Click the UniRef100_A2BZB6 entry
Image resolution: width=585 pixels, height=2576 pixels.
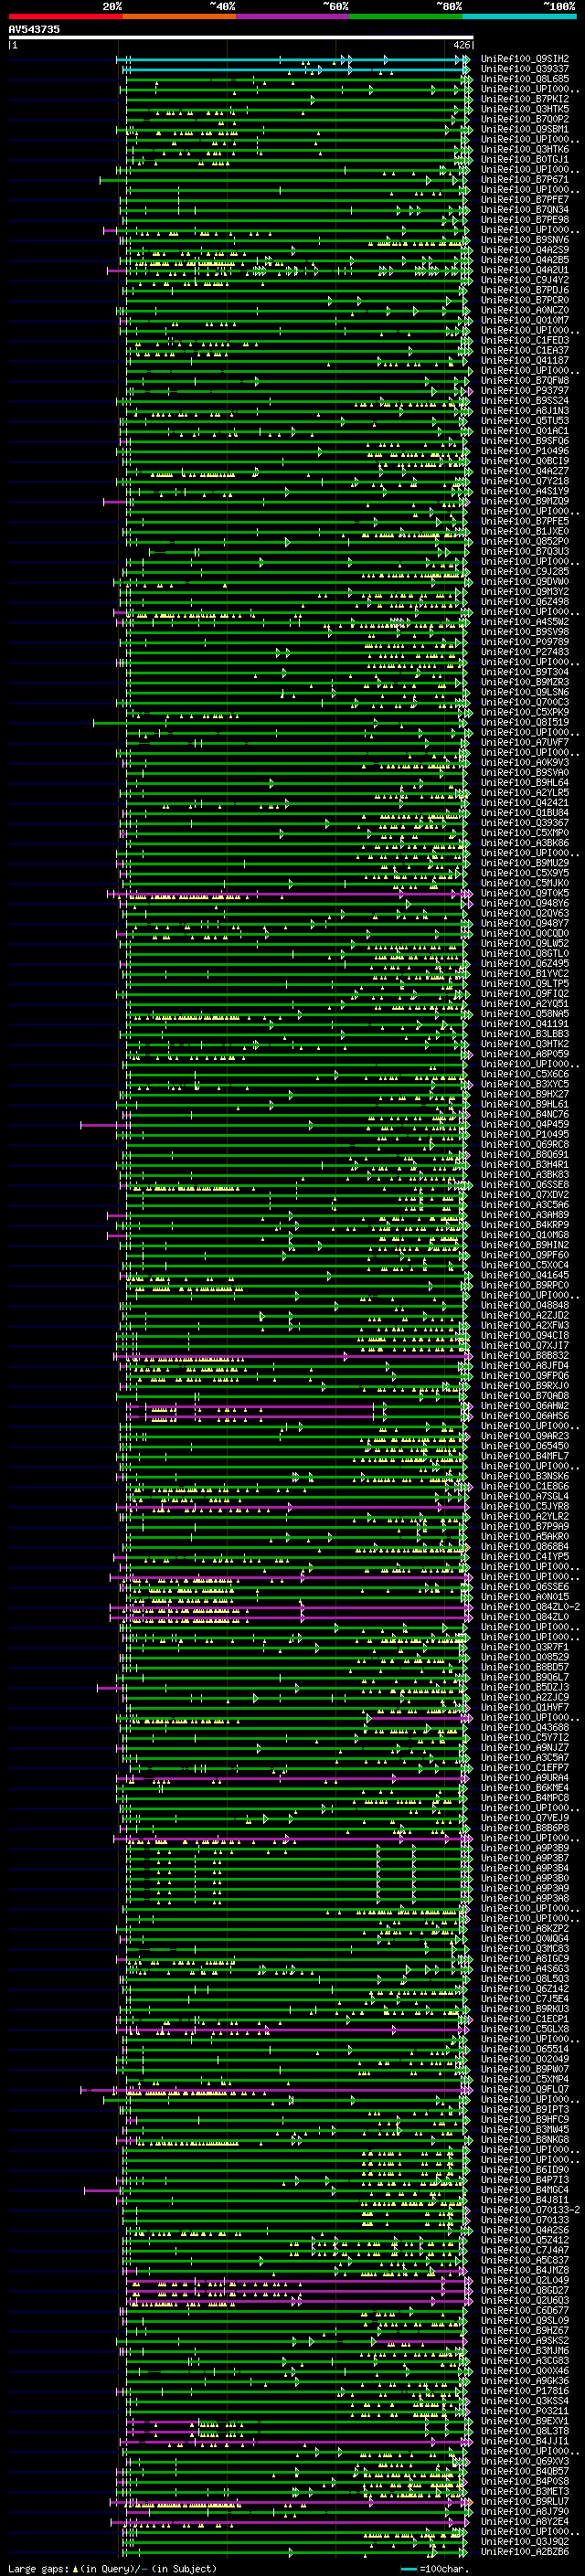click(x=525, y=2551)
